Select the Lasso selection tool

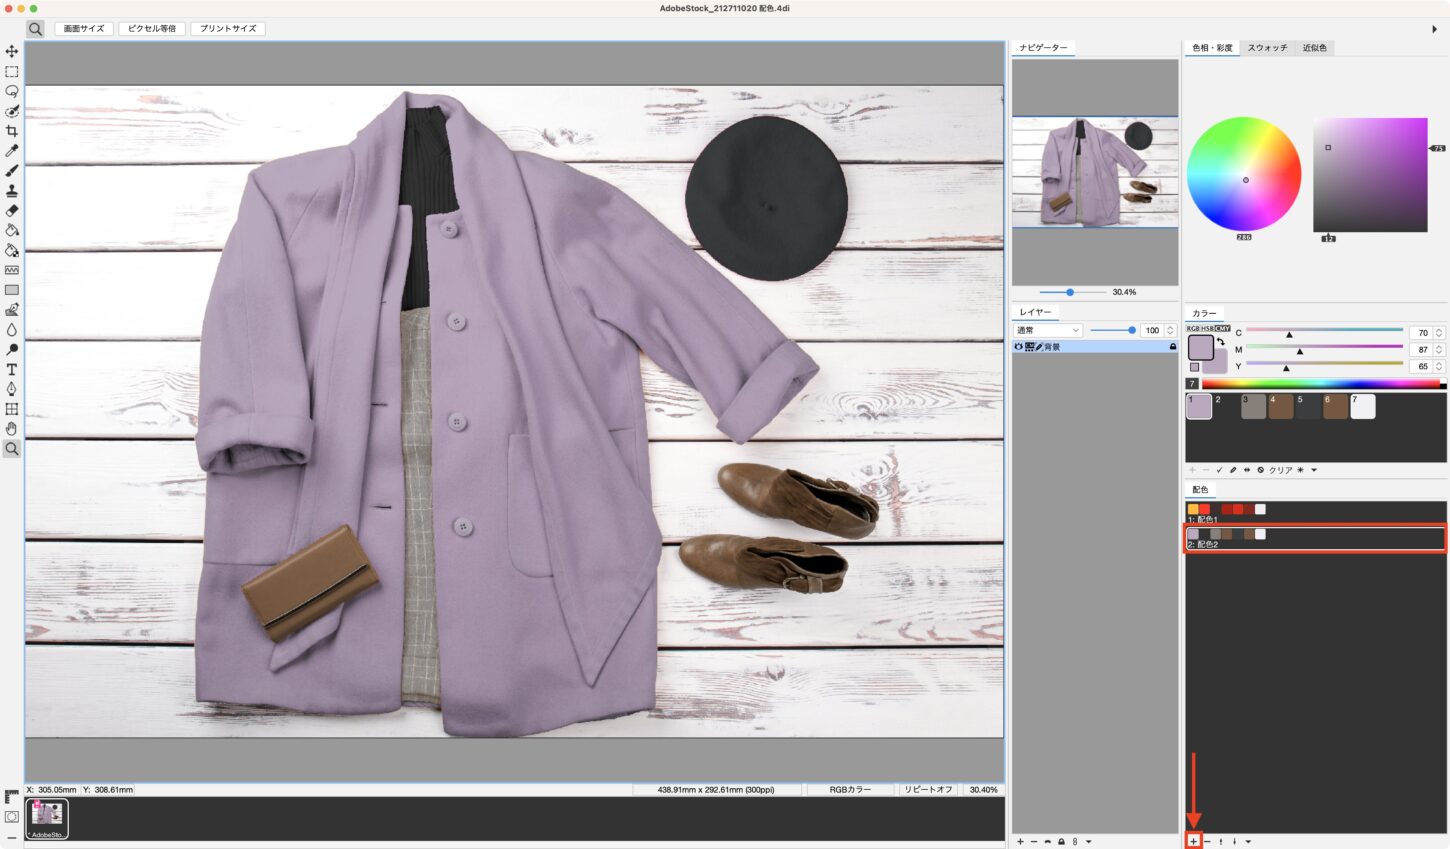click(12, 91)
